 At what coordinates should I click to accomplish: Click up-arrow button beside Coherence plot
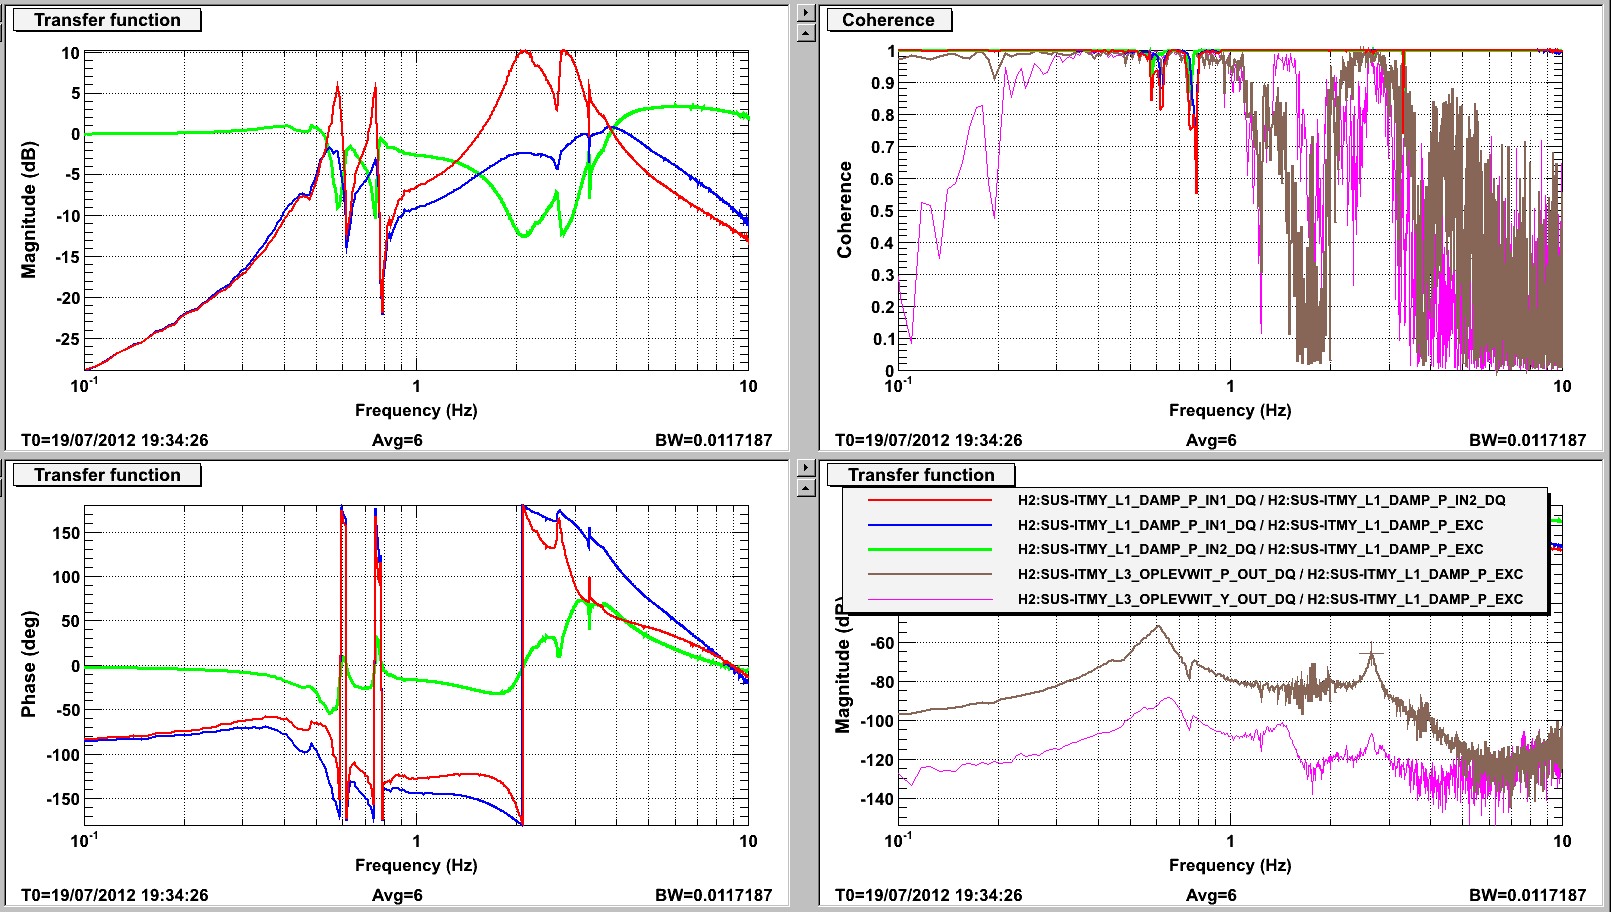(x=806, y=33)
